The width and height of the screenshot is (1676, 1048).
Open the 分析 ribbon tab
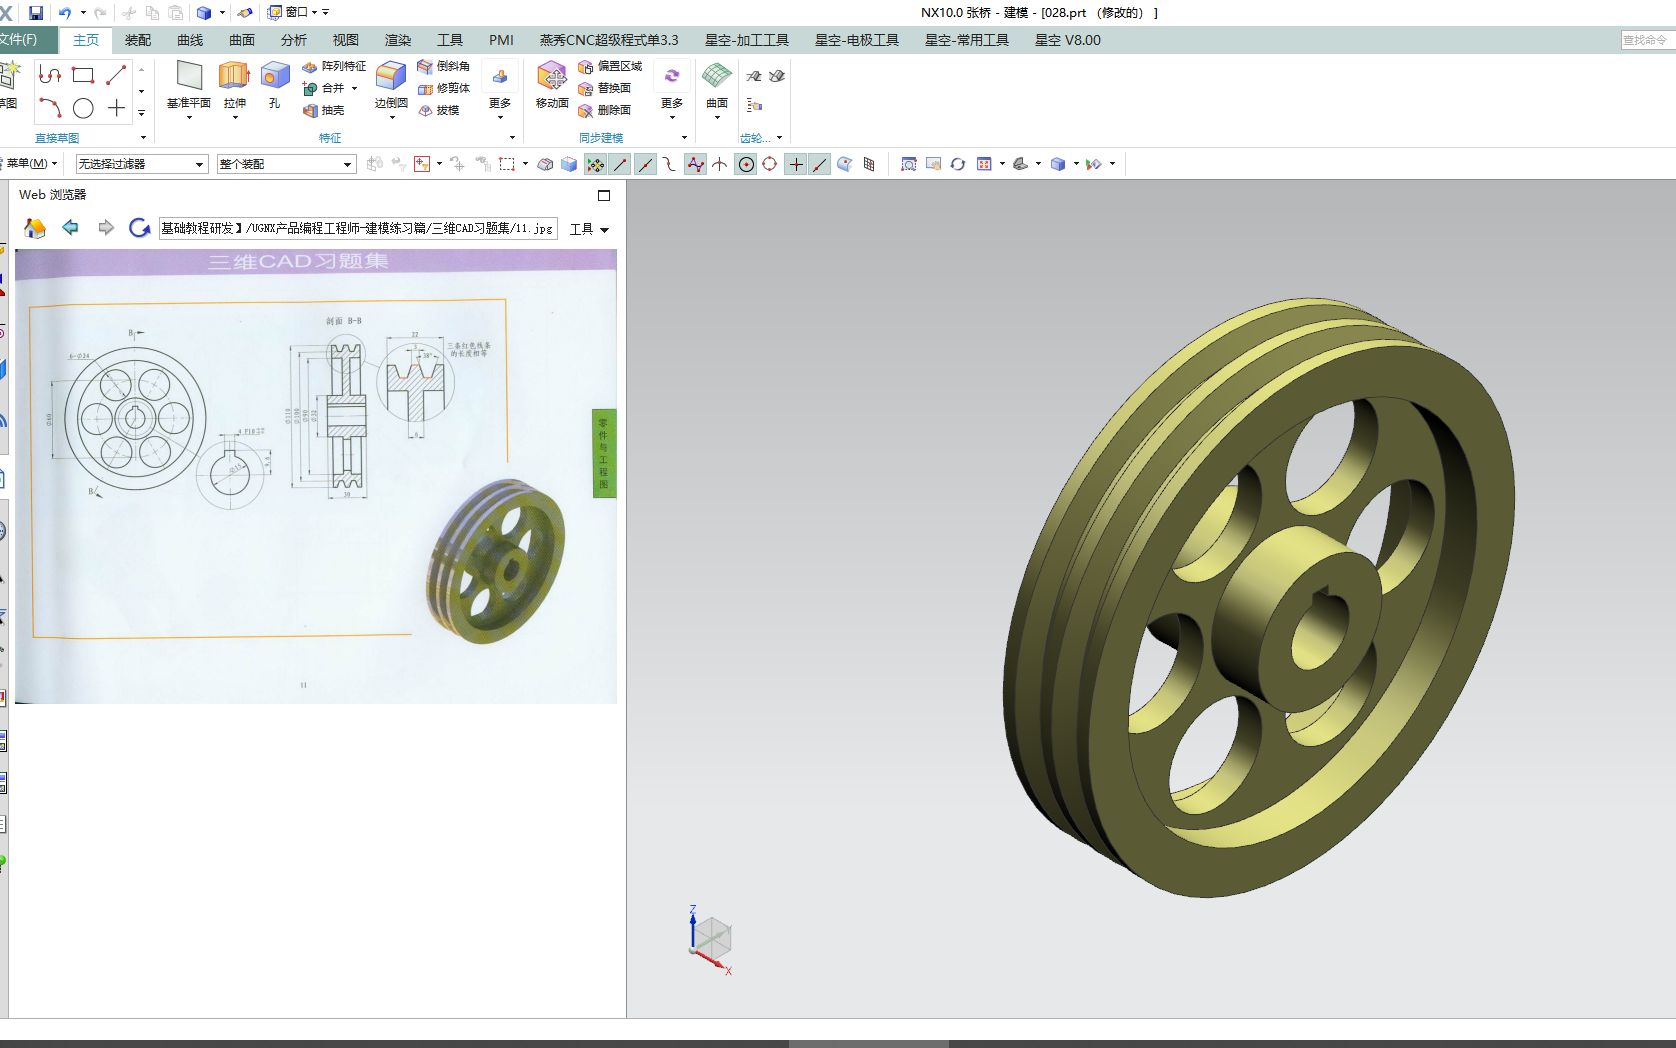point(294,40)
